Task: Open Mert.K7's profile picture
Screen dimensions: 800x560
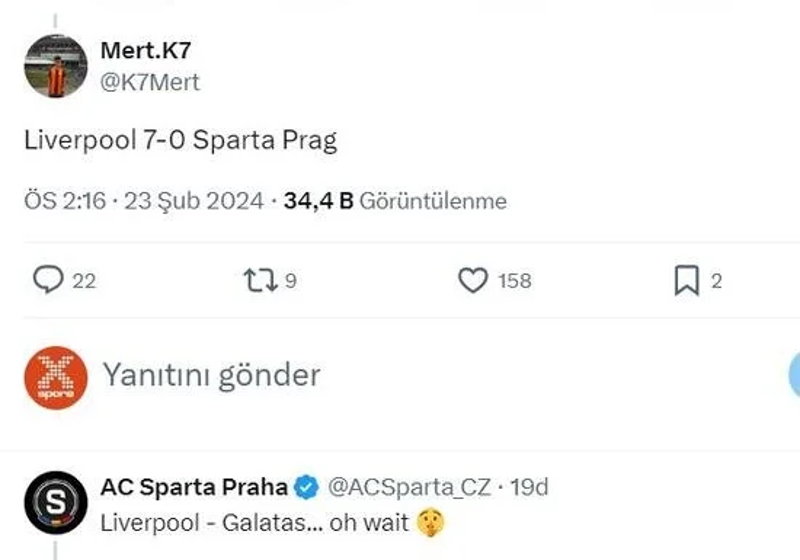Action: click(x=56, y=66)
